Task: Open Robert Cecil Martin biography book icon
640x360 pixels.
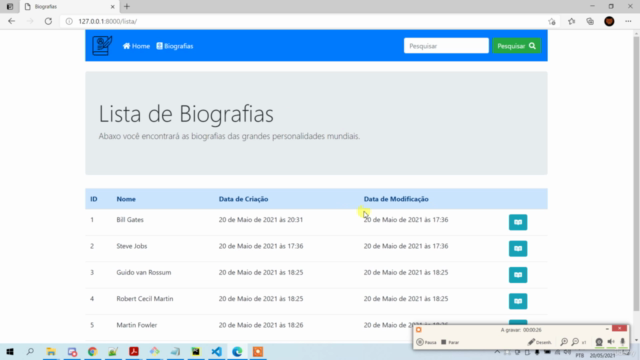Action: pos(518,301)
